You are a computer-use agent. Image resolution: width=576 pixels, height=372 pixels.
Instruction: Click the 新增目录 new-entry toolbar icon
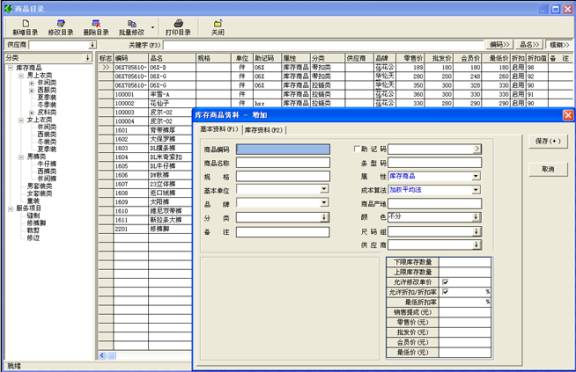point(25,23)
